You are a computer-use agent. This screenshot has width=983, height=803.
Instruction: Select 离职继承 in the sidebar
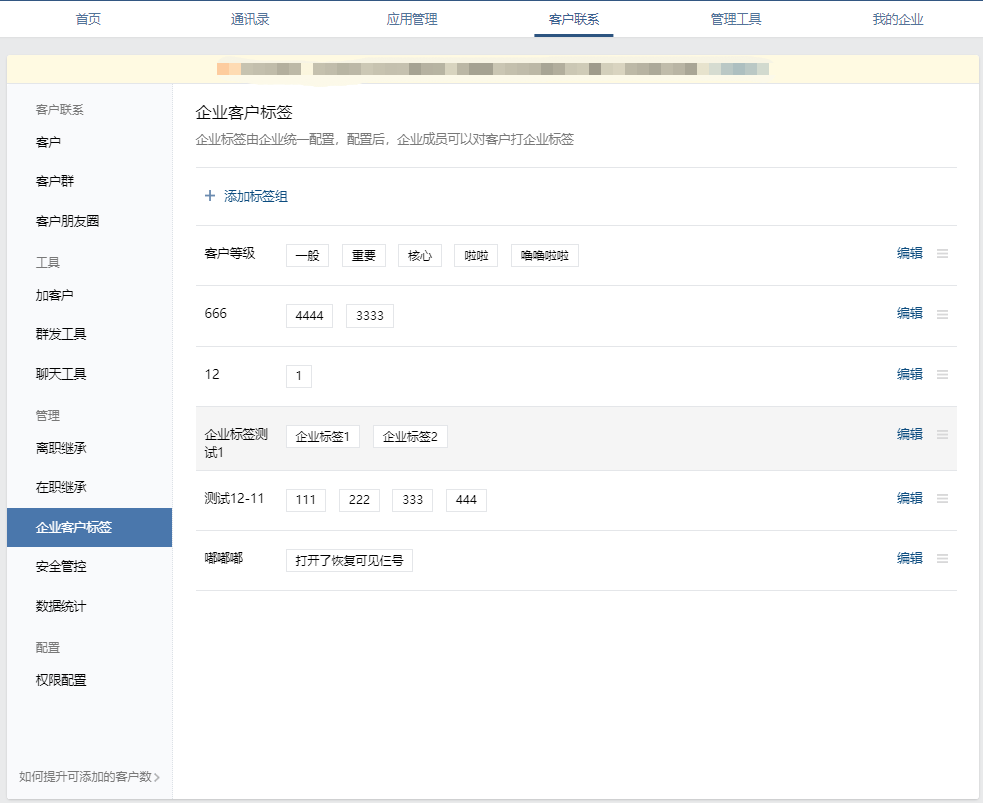pos(61,448)
